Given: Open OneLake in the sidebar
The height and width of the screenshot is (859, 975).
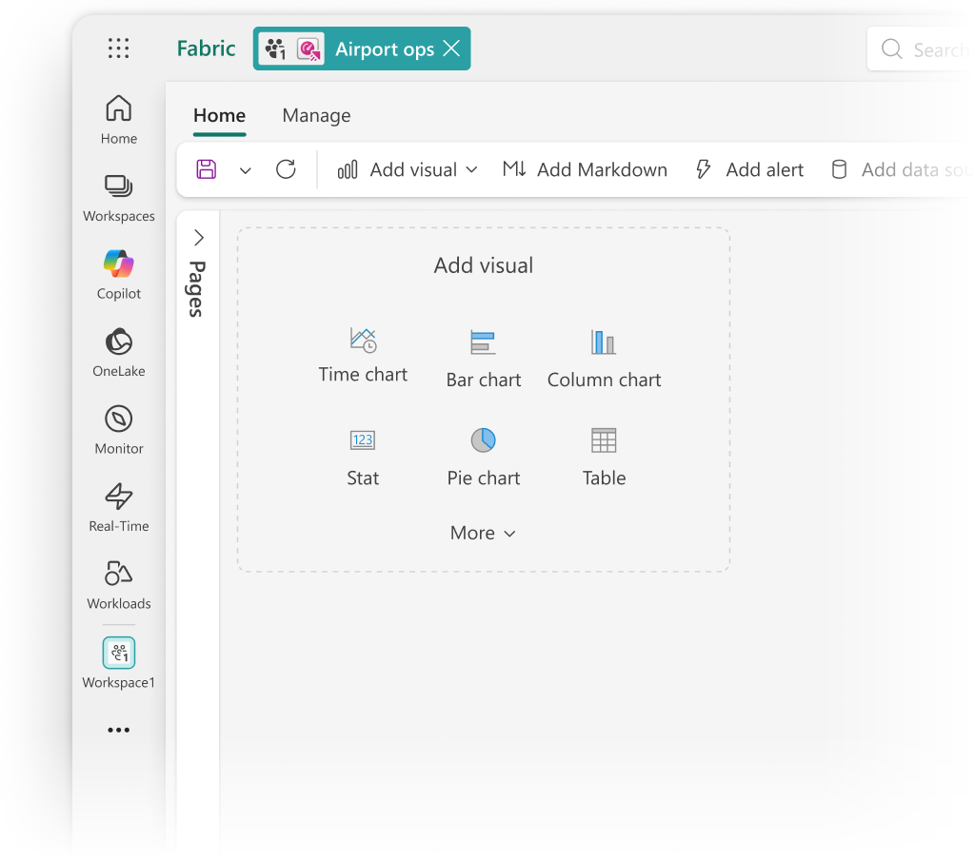Looking at the screenshot, I should [x=119, y=353].
